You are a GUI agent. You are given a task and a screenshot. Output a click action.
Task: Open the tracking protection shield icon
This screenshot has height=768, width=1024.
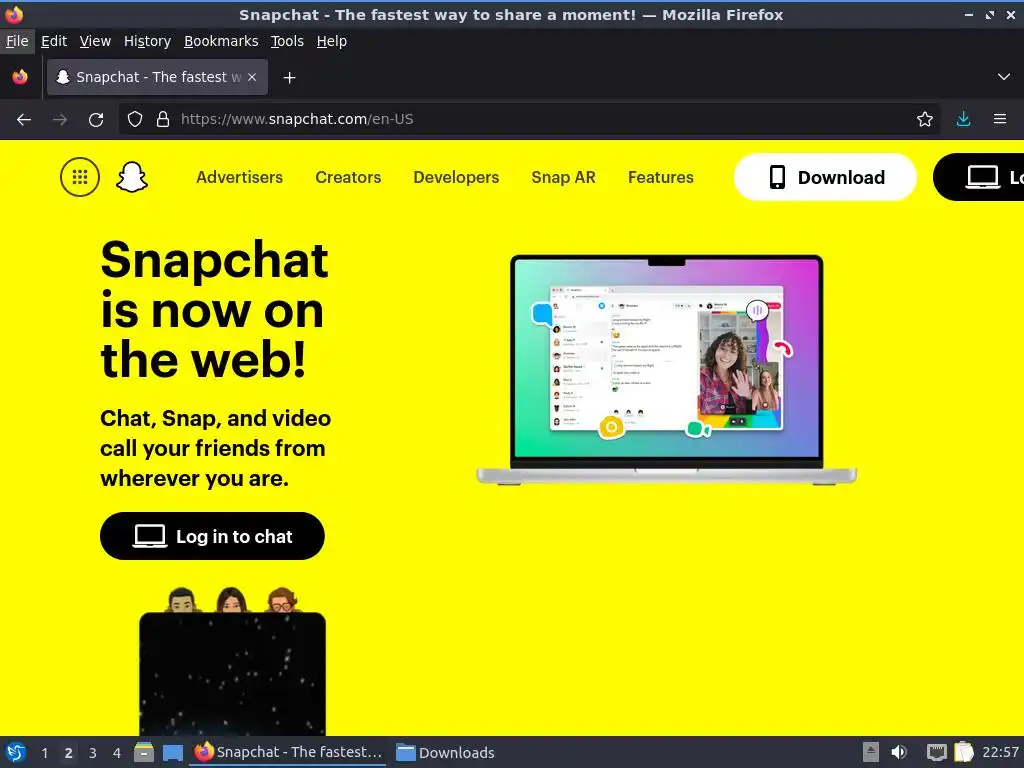[x=135, y=120]
